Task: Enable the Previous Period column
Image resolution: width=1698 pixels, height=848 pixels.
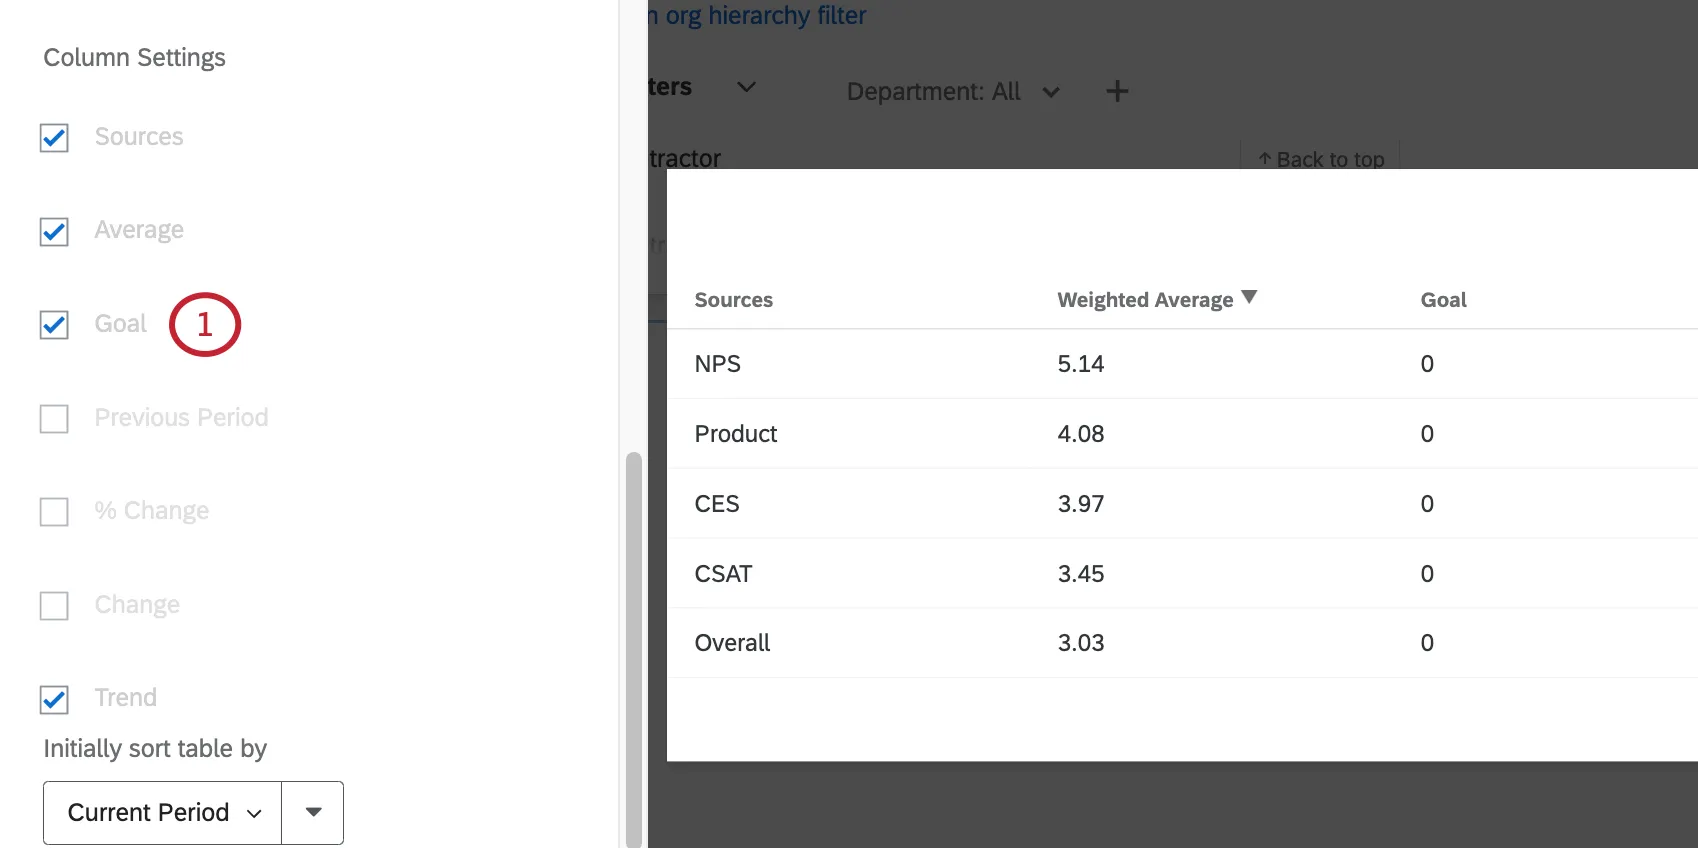Action: [x=54, y=419]
